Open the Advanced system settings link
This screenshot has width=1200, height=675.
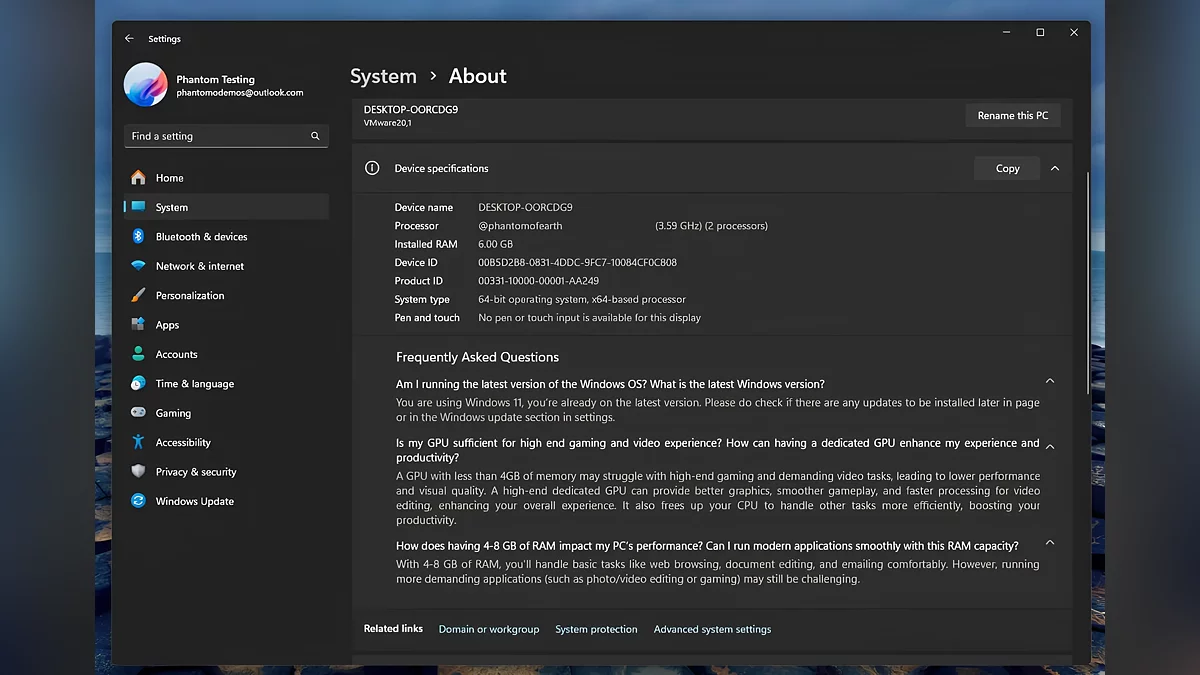coord(712,630)
